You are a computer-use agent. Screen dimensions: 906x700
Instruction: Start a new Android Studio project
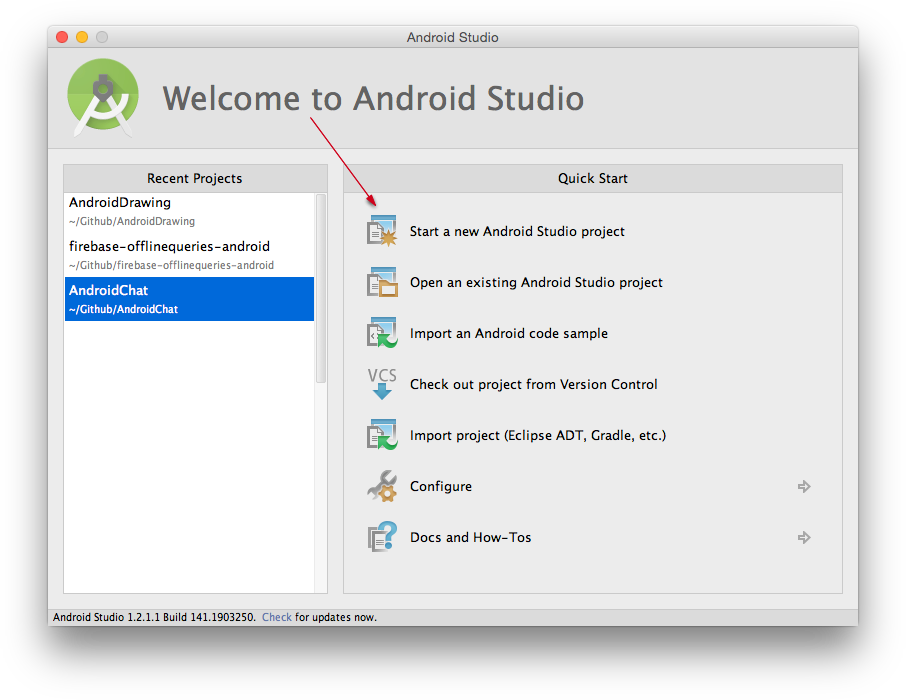pyautogui.click(x=517, y=231)
